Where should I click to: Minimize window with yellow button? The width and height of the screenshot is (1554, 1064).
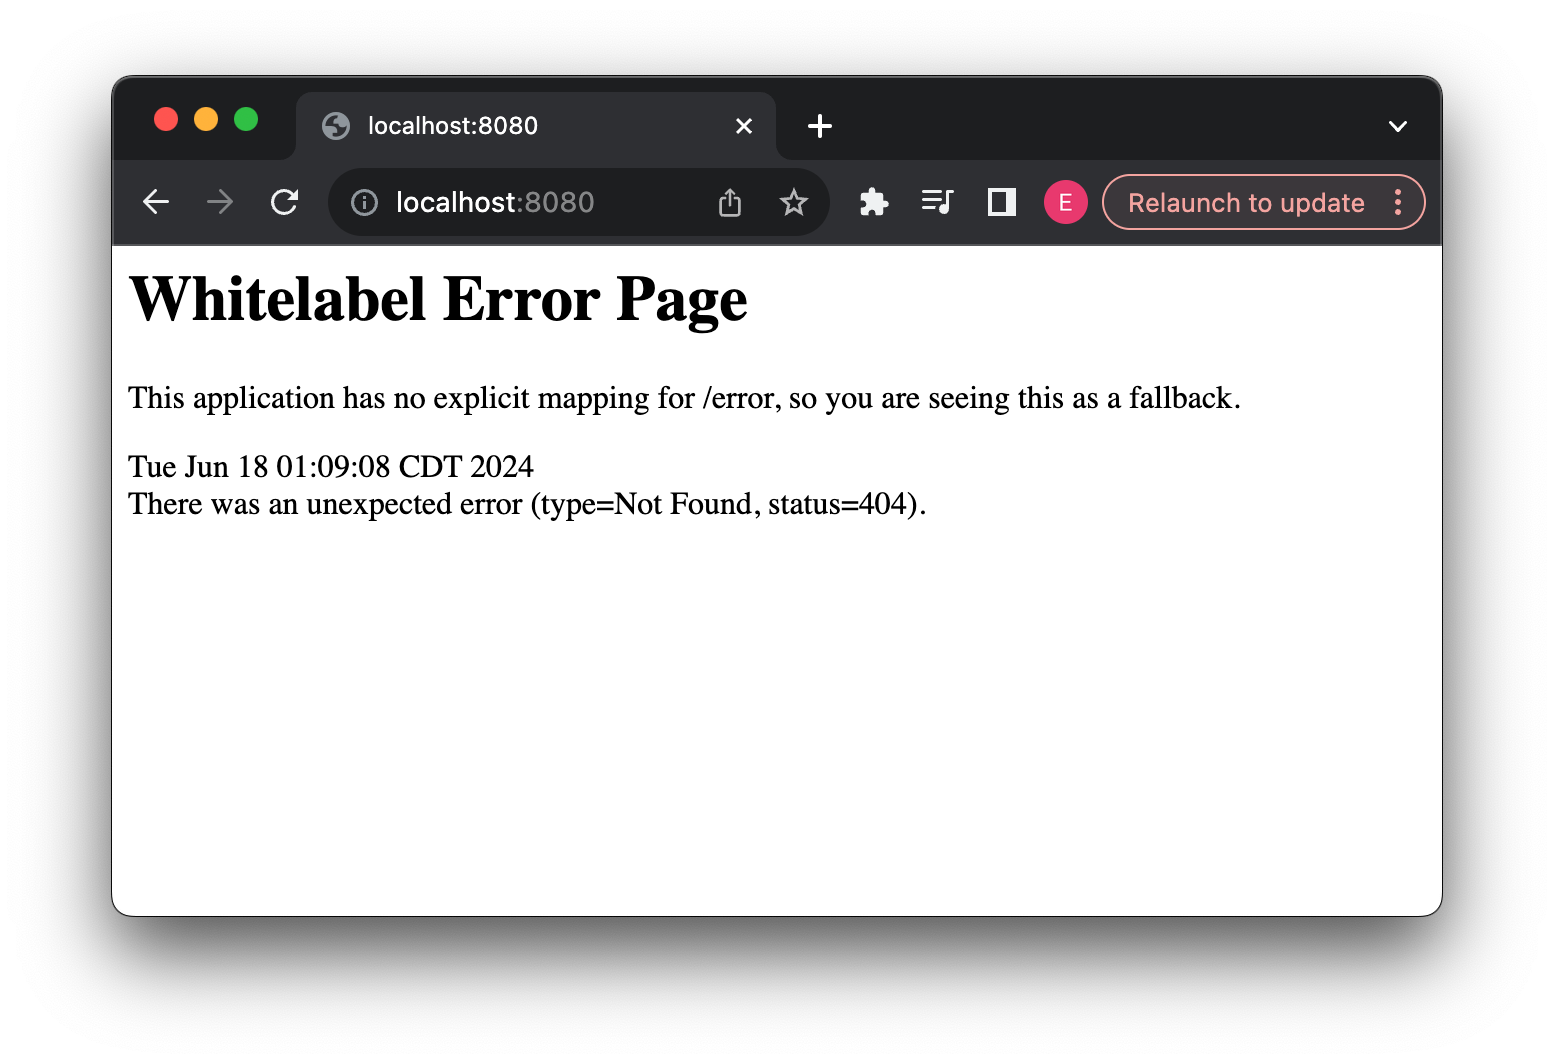(206, 120)
